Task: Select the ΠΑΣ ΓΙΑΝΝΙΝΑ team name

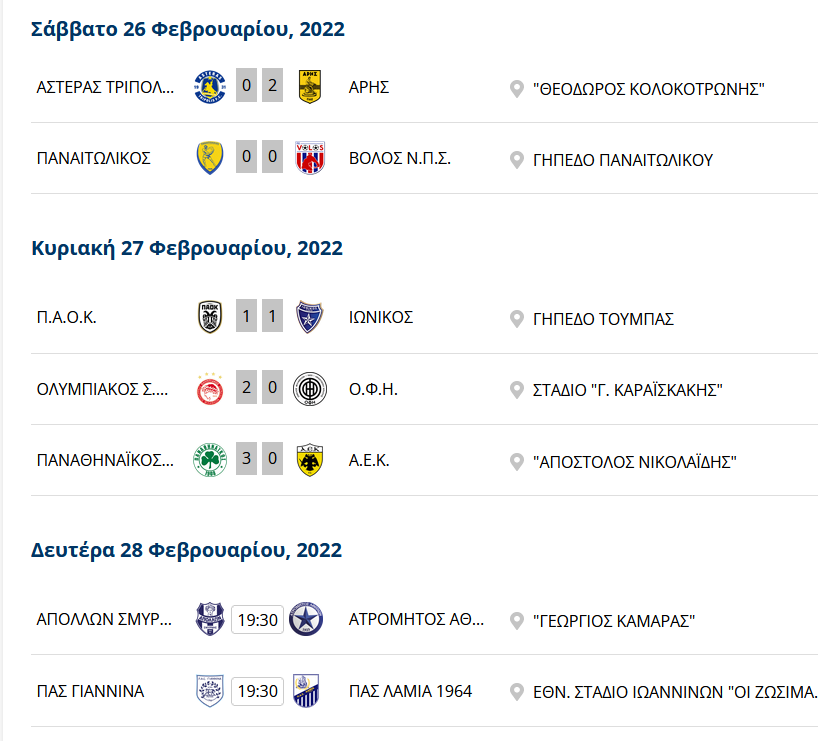Action: click(90, 691)
